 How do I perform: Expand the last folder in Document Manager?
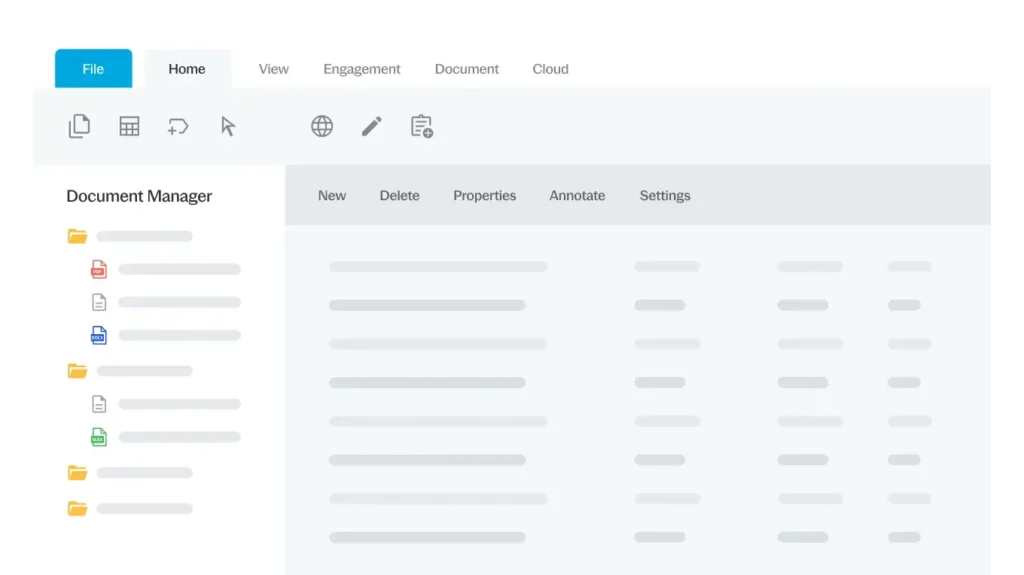pyautogui.click(x=77, y=508)
